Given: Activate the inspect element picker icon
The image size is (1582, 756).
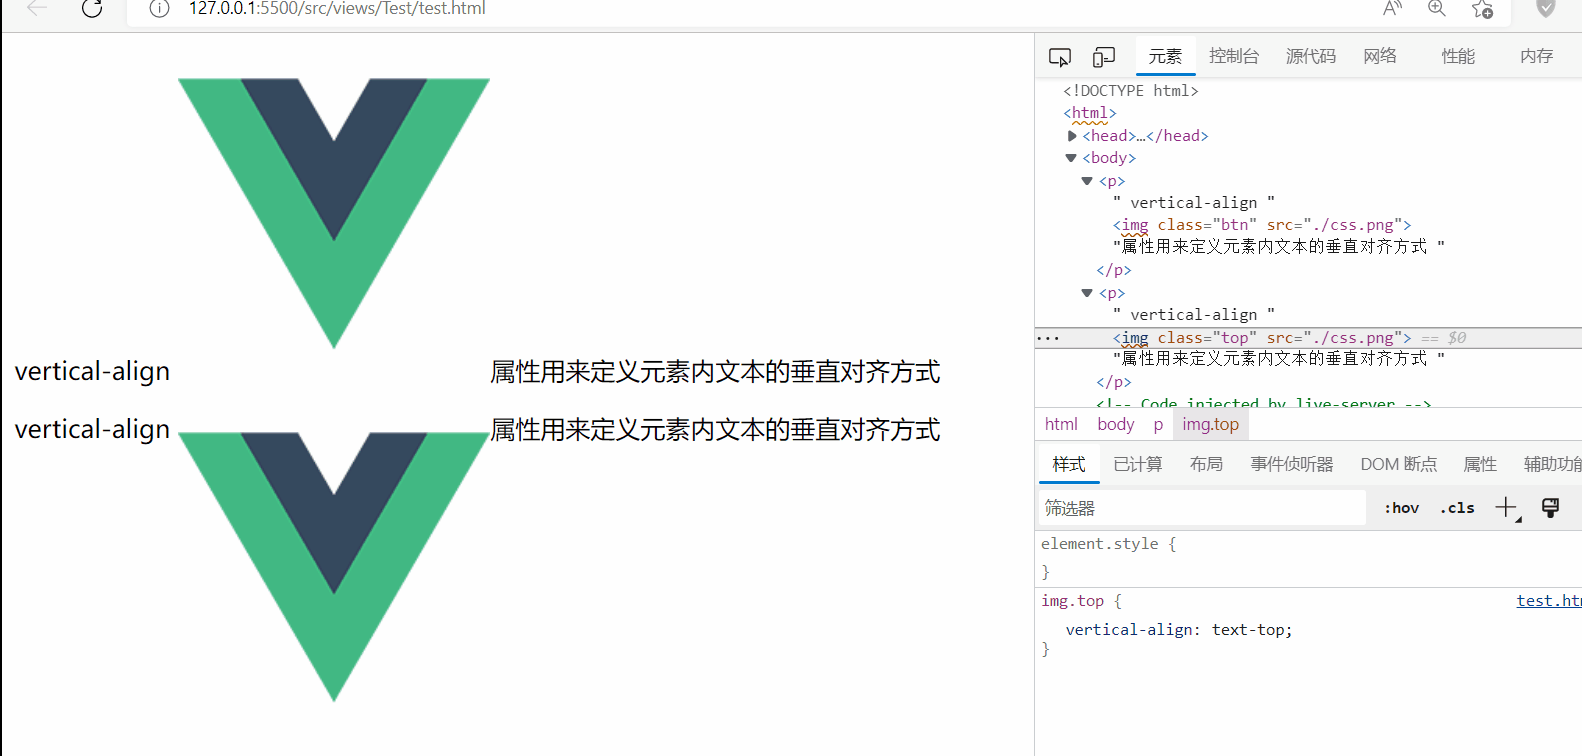Looking at the screenshot, I should pos(1060,57).
